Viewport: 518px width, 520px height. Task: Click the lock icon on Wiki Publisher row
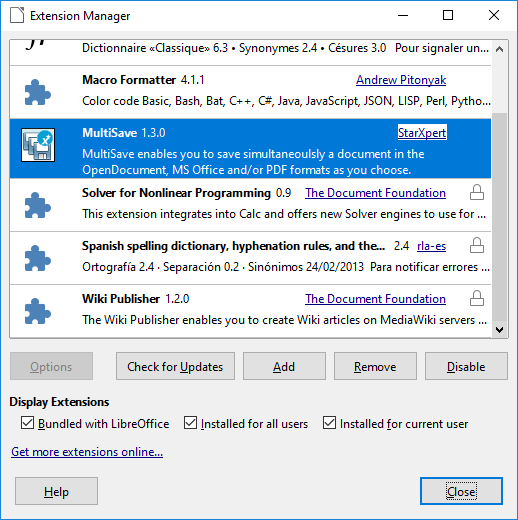(477, 298)
